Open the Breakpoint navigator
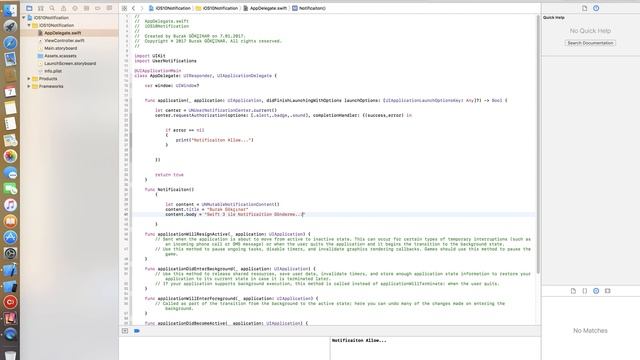Viewport: 640px width, 360px height. 98,8
